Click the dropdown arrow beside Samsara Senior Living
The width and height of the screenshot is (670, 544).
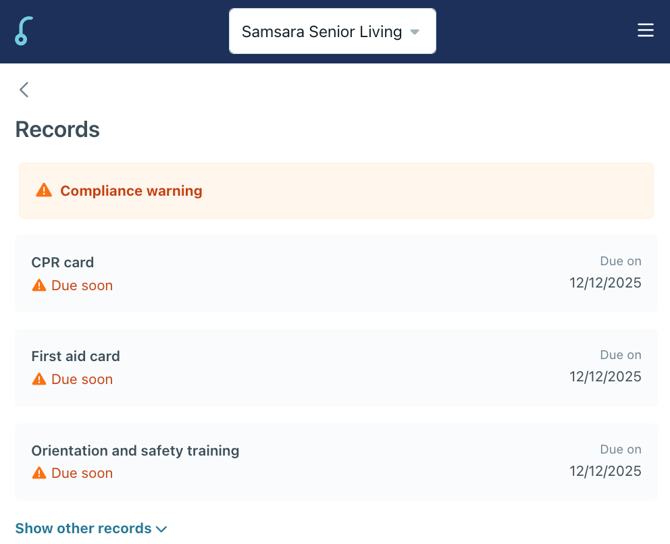coord(415,32)
